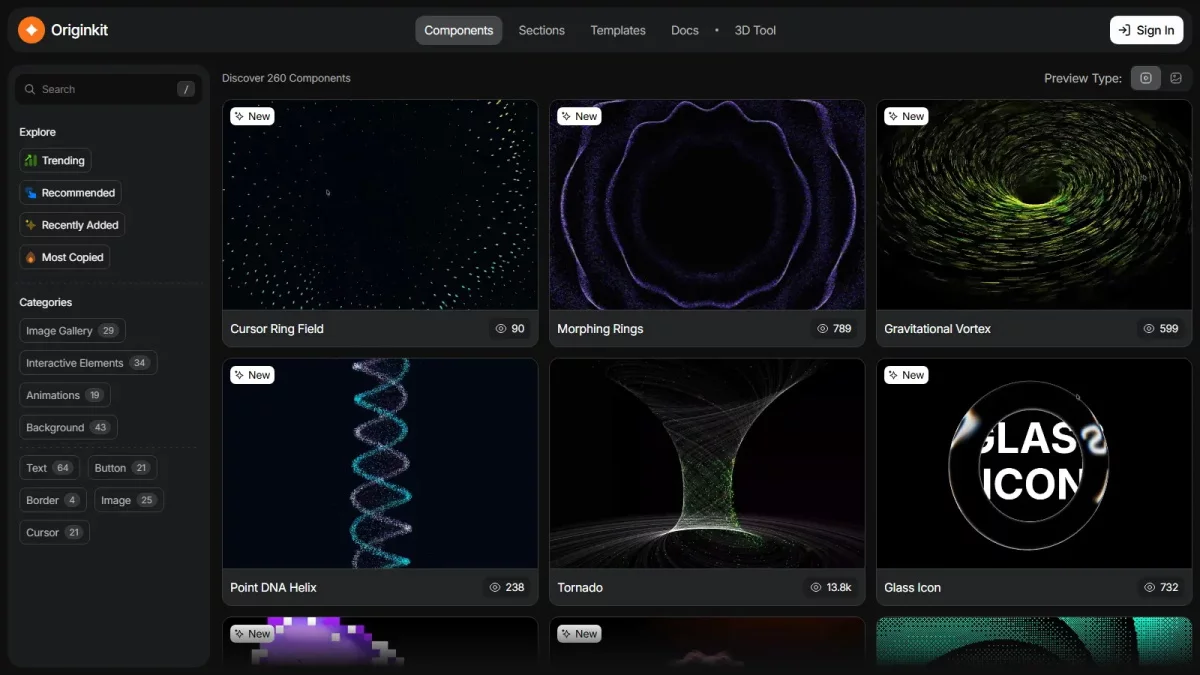
Task: Switch preview type to image mode
Action: tap(1176, 78)
